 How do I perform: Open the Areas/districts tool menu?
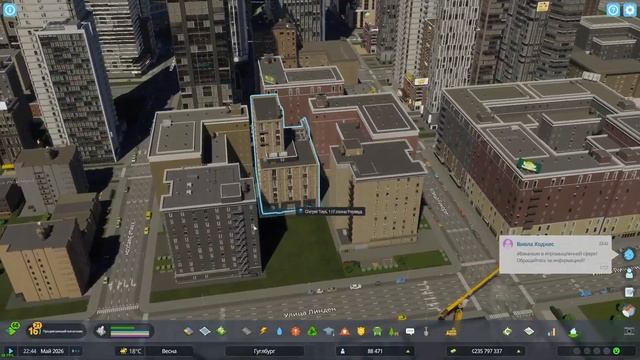click(205, 331)
